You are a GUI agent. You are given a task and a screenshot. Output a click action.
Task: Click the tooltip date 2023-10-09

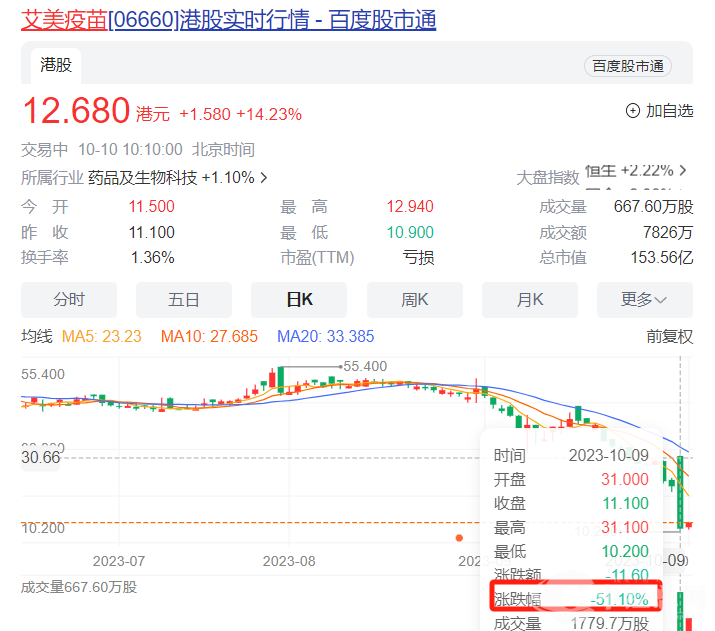click(608, 455)
